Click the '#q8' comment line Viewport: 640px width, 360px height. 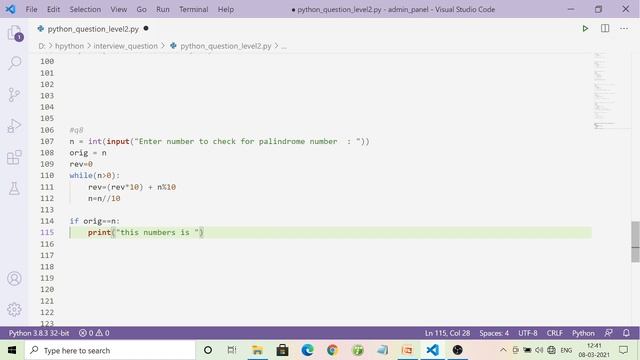coord(76,130)
